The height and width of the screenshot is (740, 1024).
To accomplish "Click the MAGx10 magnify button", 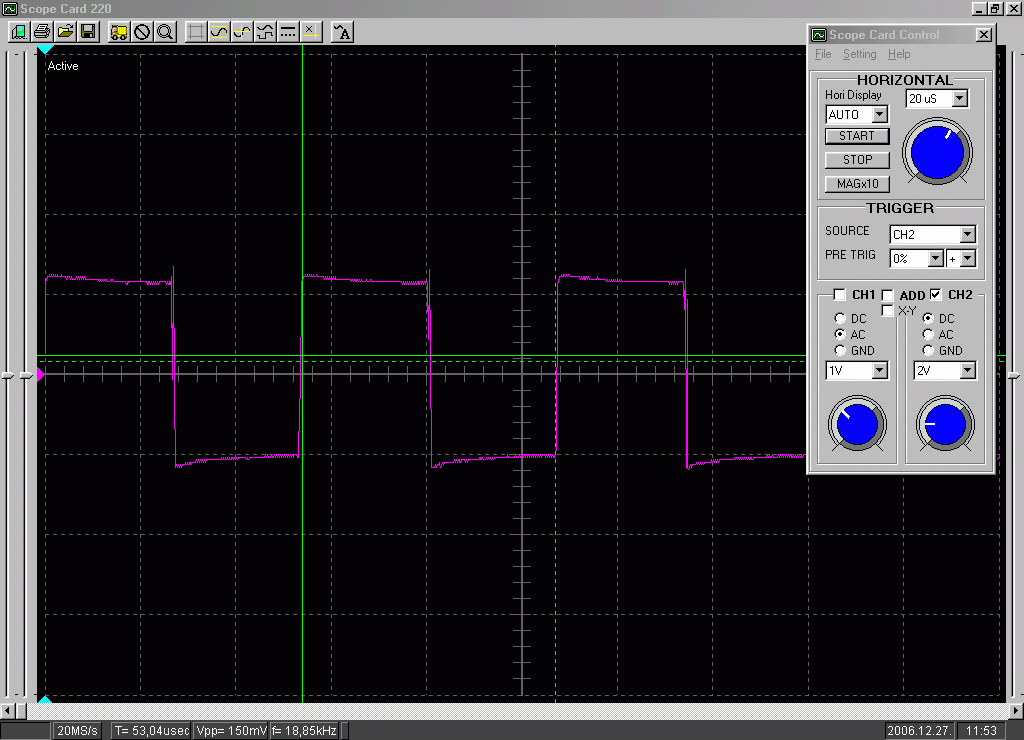I will click(x=857, y=184).
